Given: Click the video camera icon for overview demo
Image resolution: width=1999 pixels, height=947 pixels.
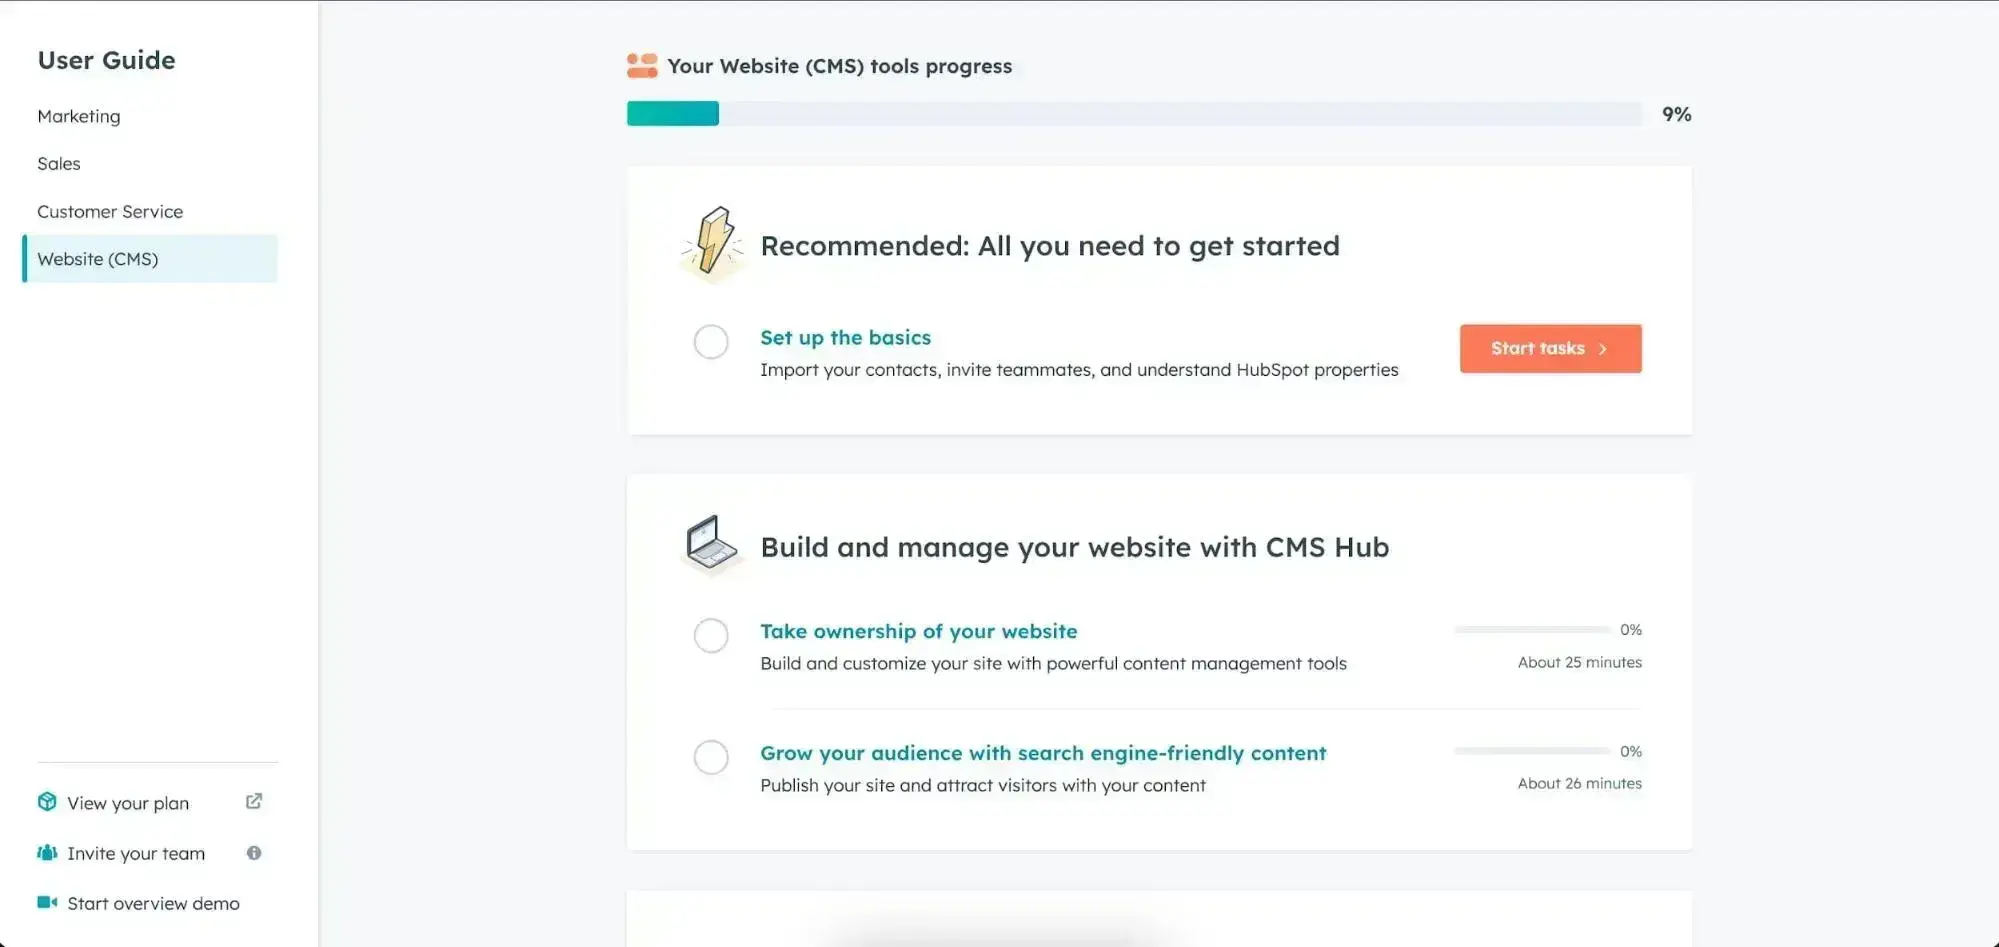Looking at the screenshot, I should click(46, 902).
